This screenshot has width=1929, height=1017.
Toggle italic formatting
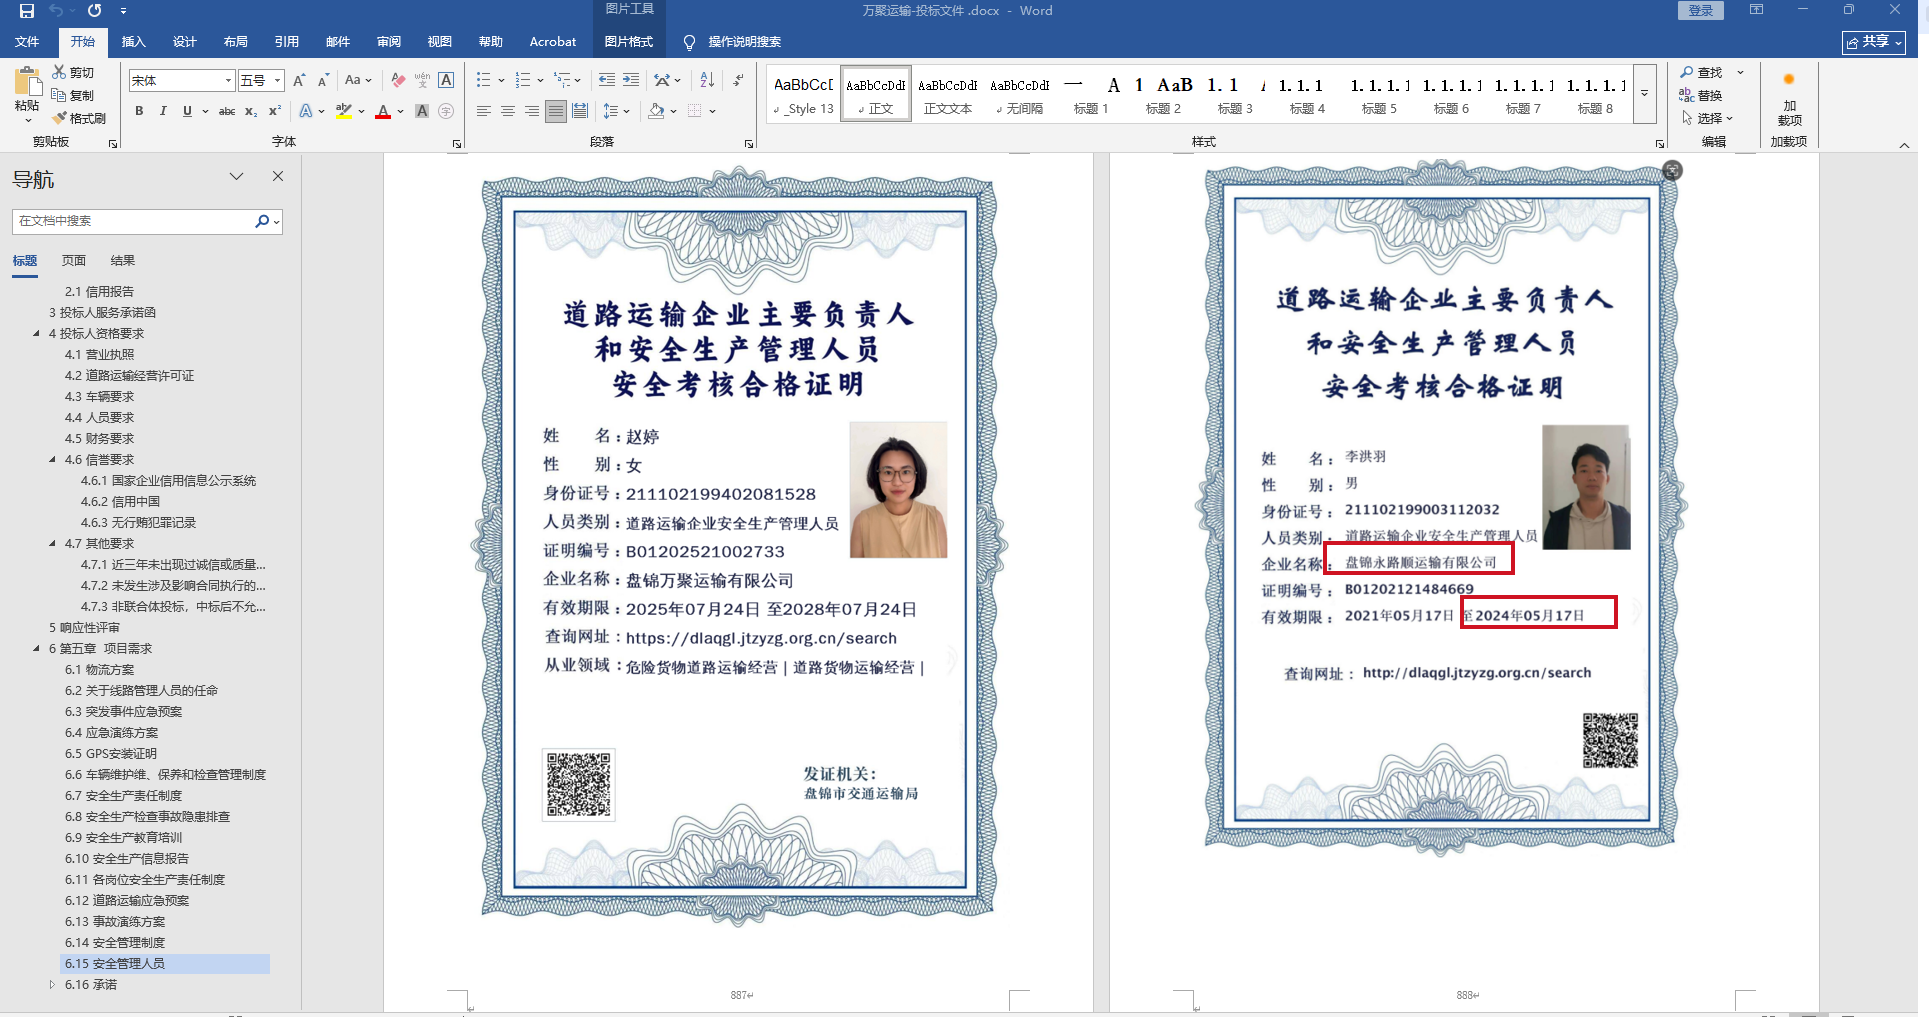point(163,111)
